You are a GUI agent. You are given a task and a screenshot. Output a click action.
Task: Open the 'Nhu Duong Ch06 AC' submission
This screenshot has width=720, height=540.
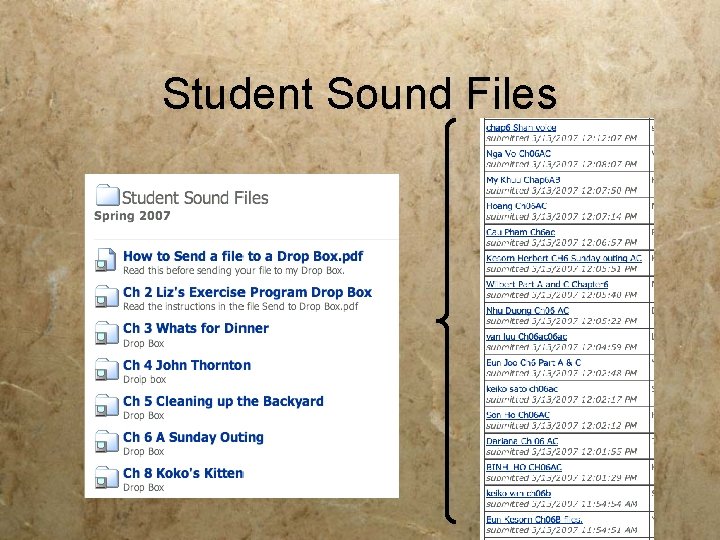click(528, 310)
